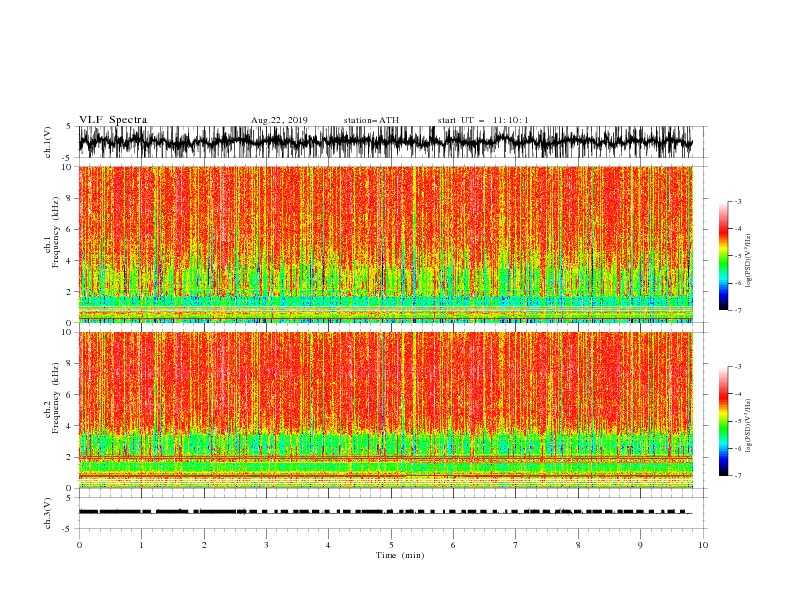The image size is (792, 612).
Task: Click the "VLF Spectra" plot title
Action: [x=113, y=120]
